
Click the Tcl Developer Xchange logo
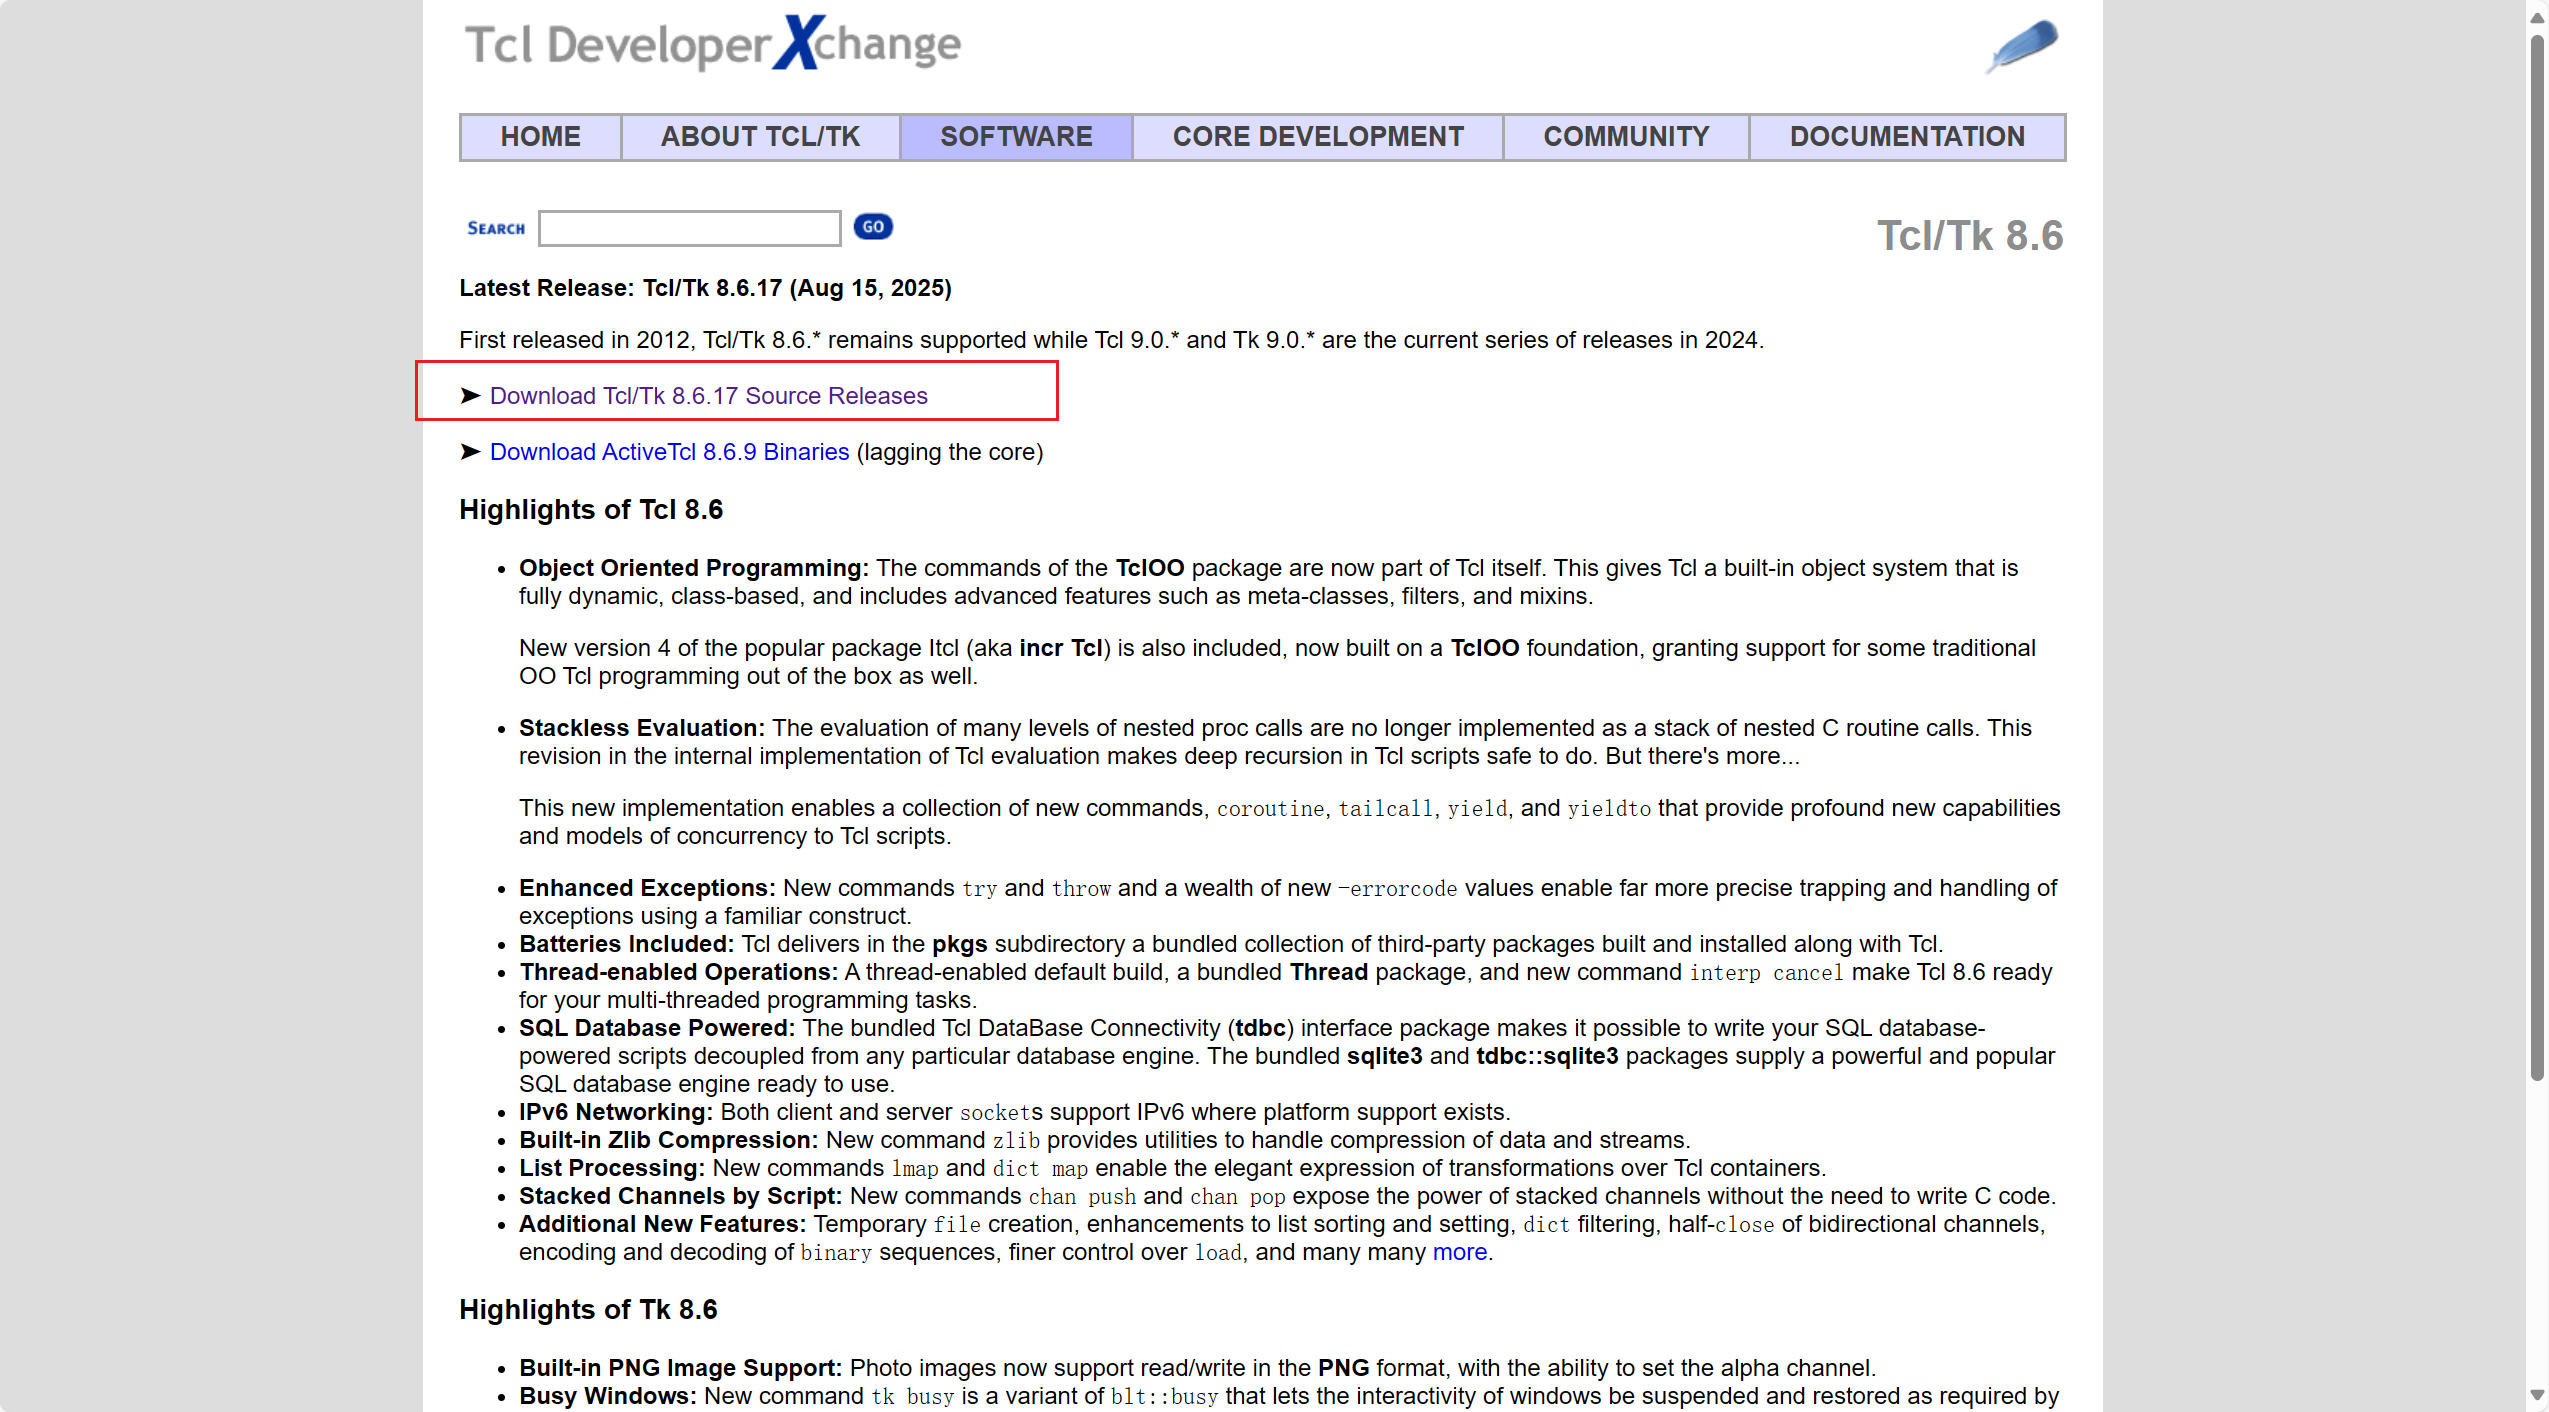point(712,43)
